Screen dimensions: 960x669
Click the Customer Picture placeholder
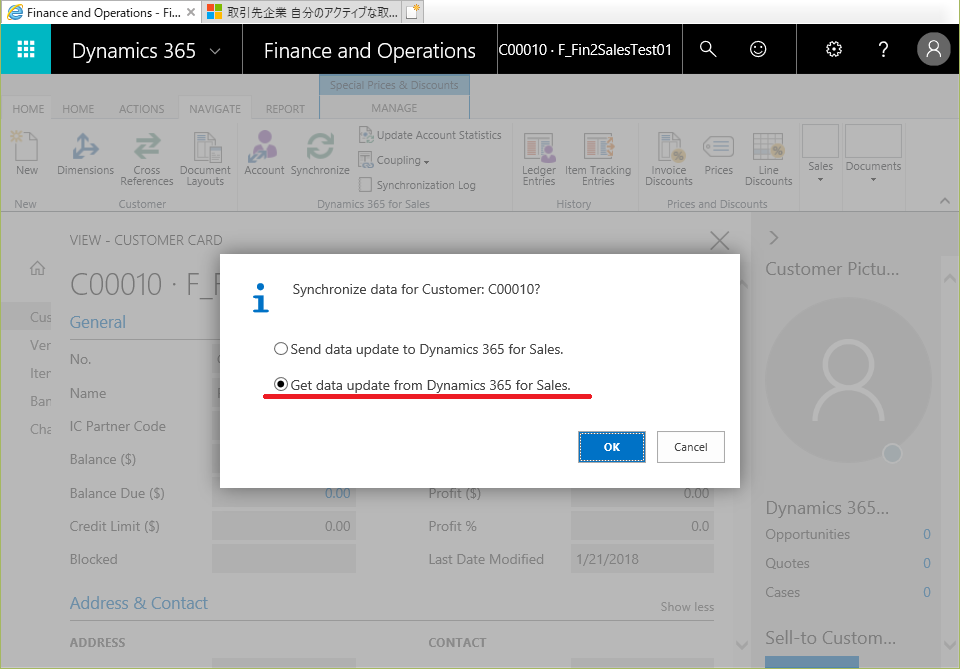[849, 380]
